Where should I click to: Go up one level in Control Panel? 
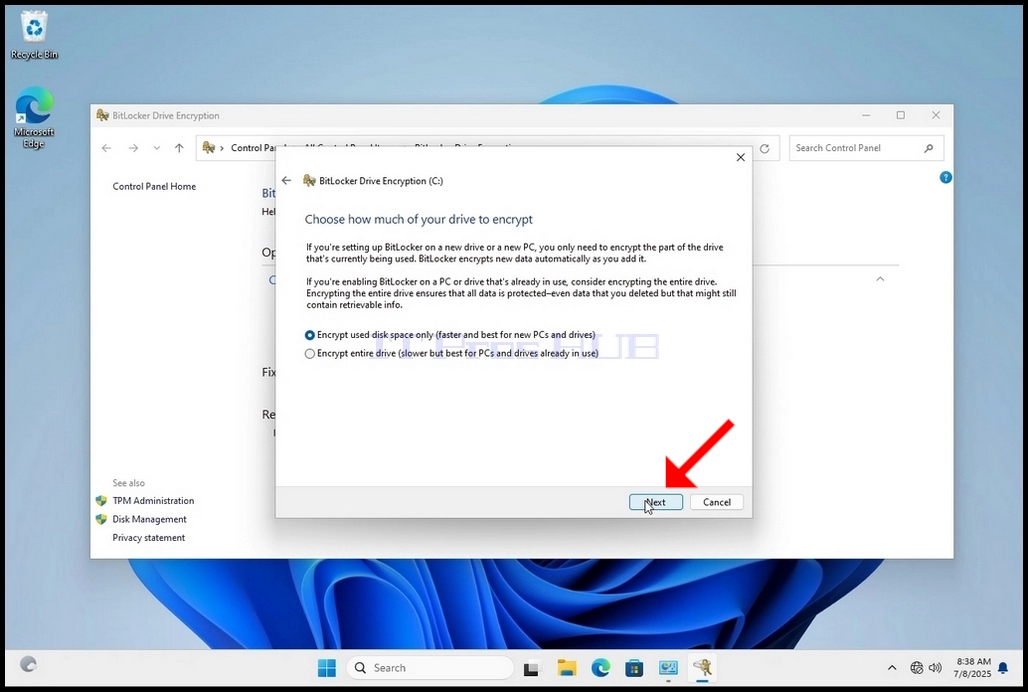[x=179, y=148]
